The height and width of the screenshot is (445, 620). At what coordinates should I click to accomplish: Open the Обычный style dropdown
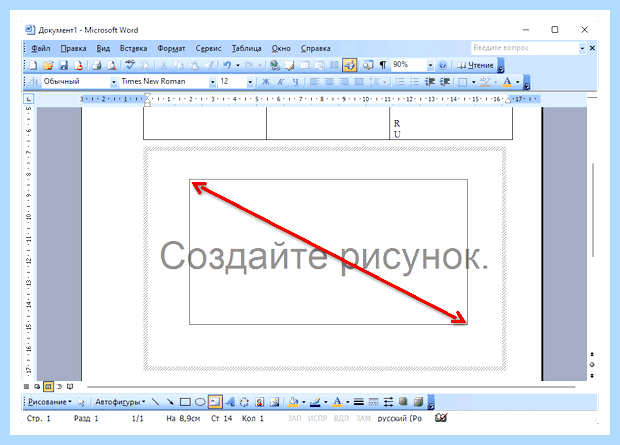(x=113, y=82)
